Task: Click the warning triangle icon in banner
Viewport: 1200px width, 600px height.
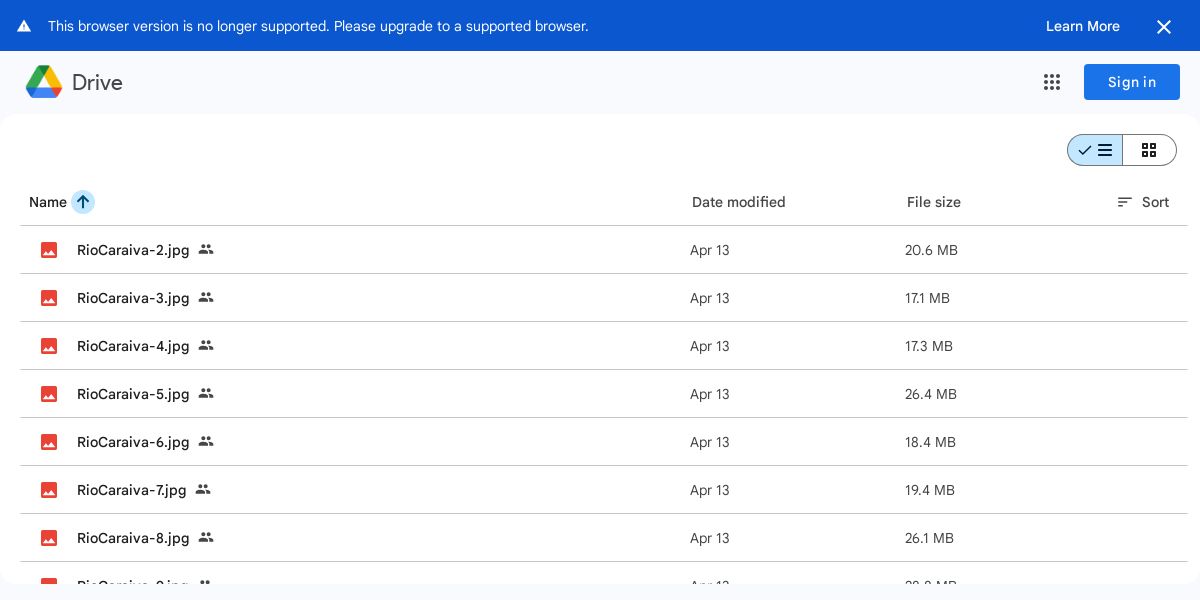Action: (x=24, y=26)
